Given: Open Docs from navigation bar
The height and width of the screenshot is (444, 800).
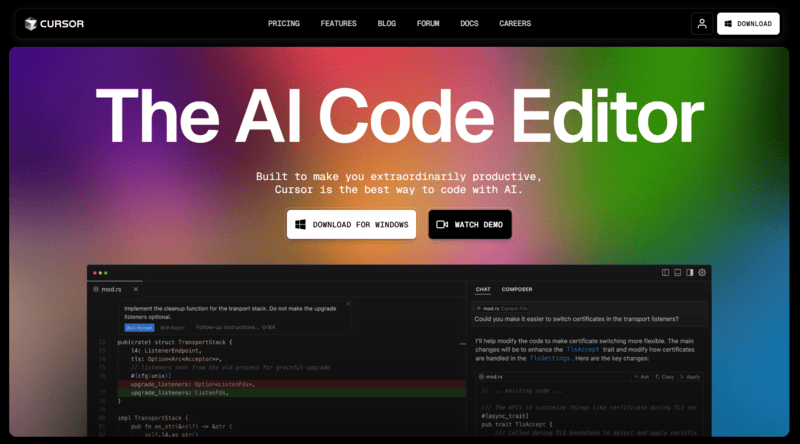Looking at the screenshot, I should click(469, 23).
